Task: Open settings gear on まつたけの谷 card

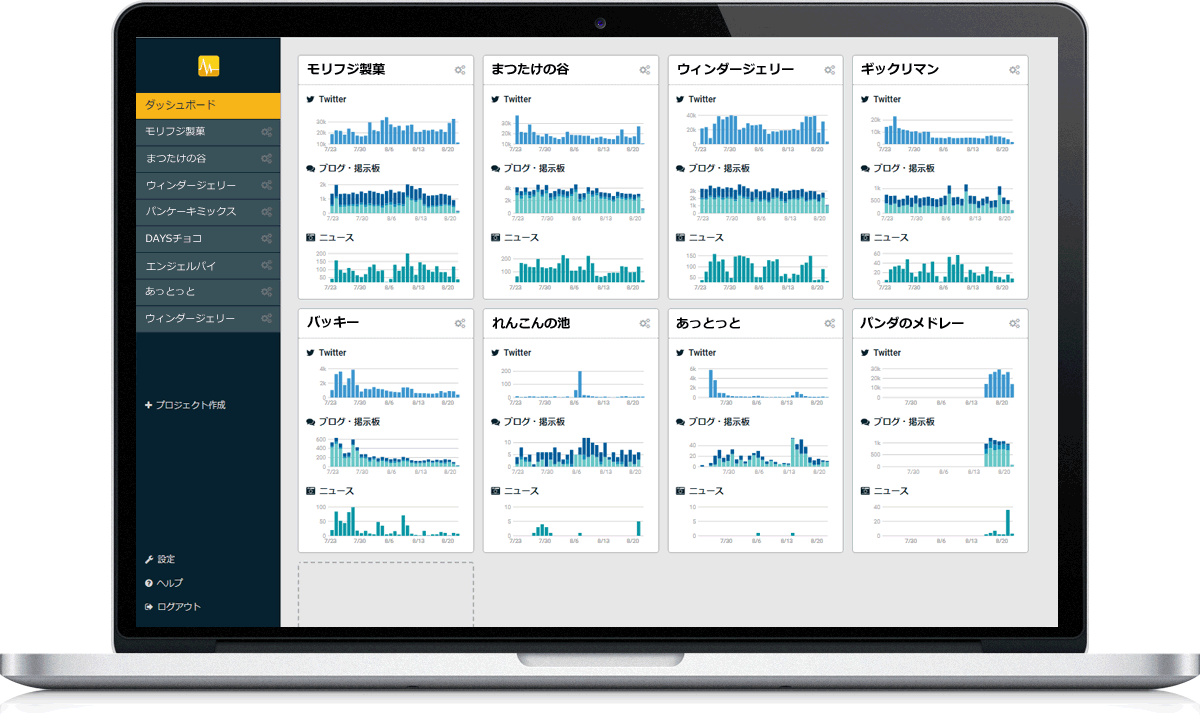Action: tap(645, 70)
